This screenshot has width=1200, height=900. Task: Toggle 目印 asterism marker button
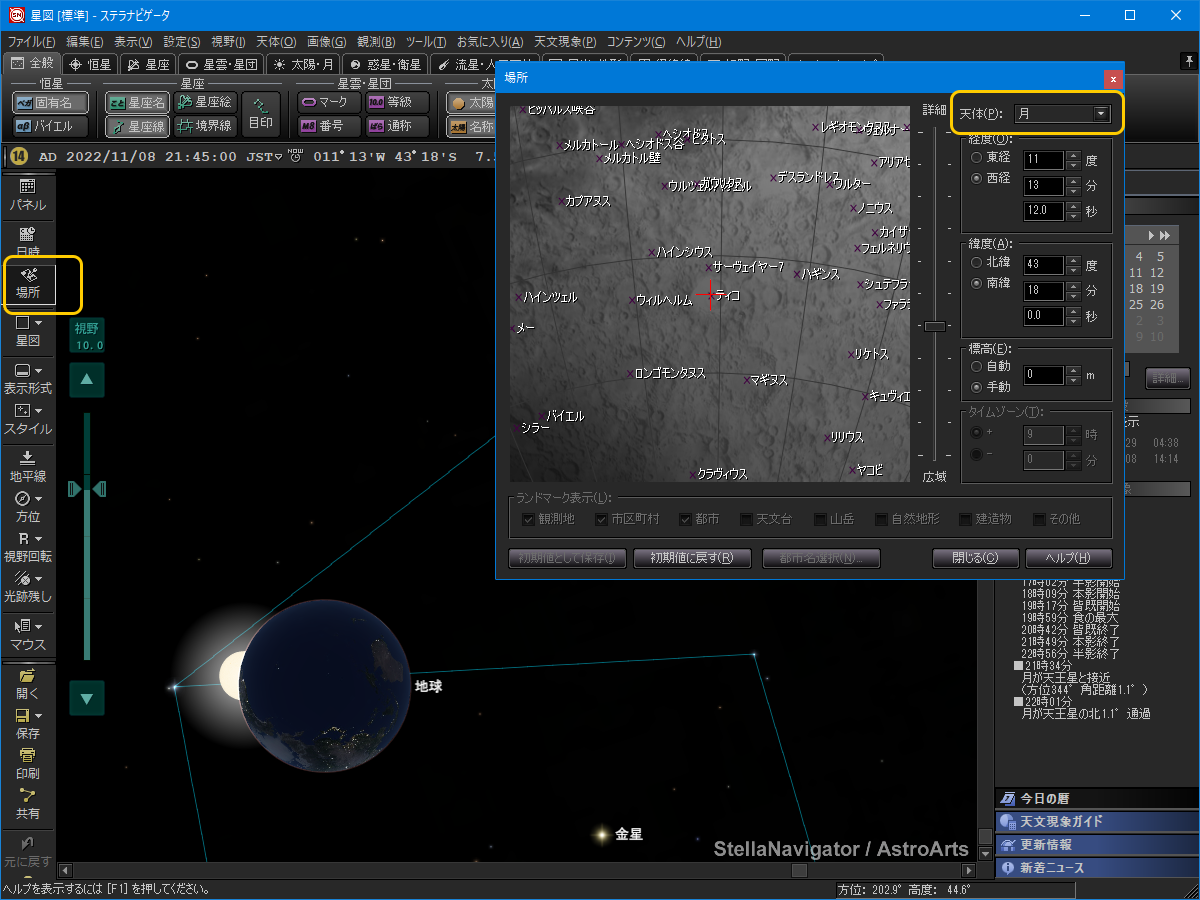(262, 115)
